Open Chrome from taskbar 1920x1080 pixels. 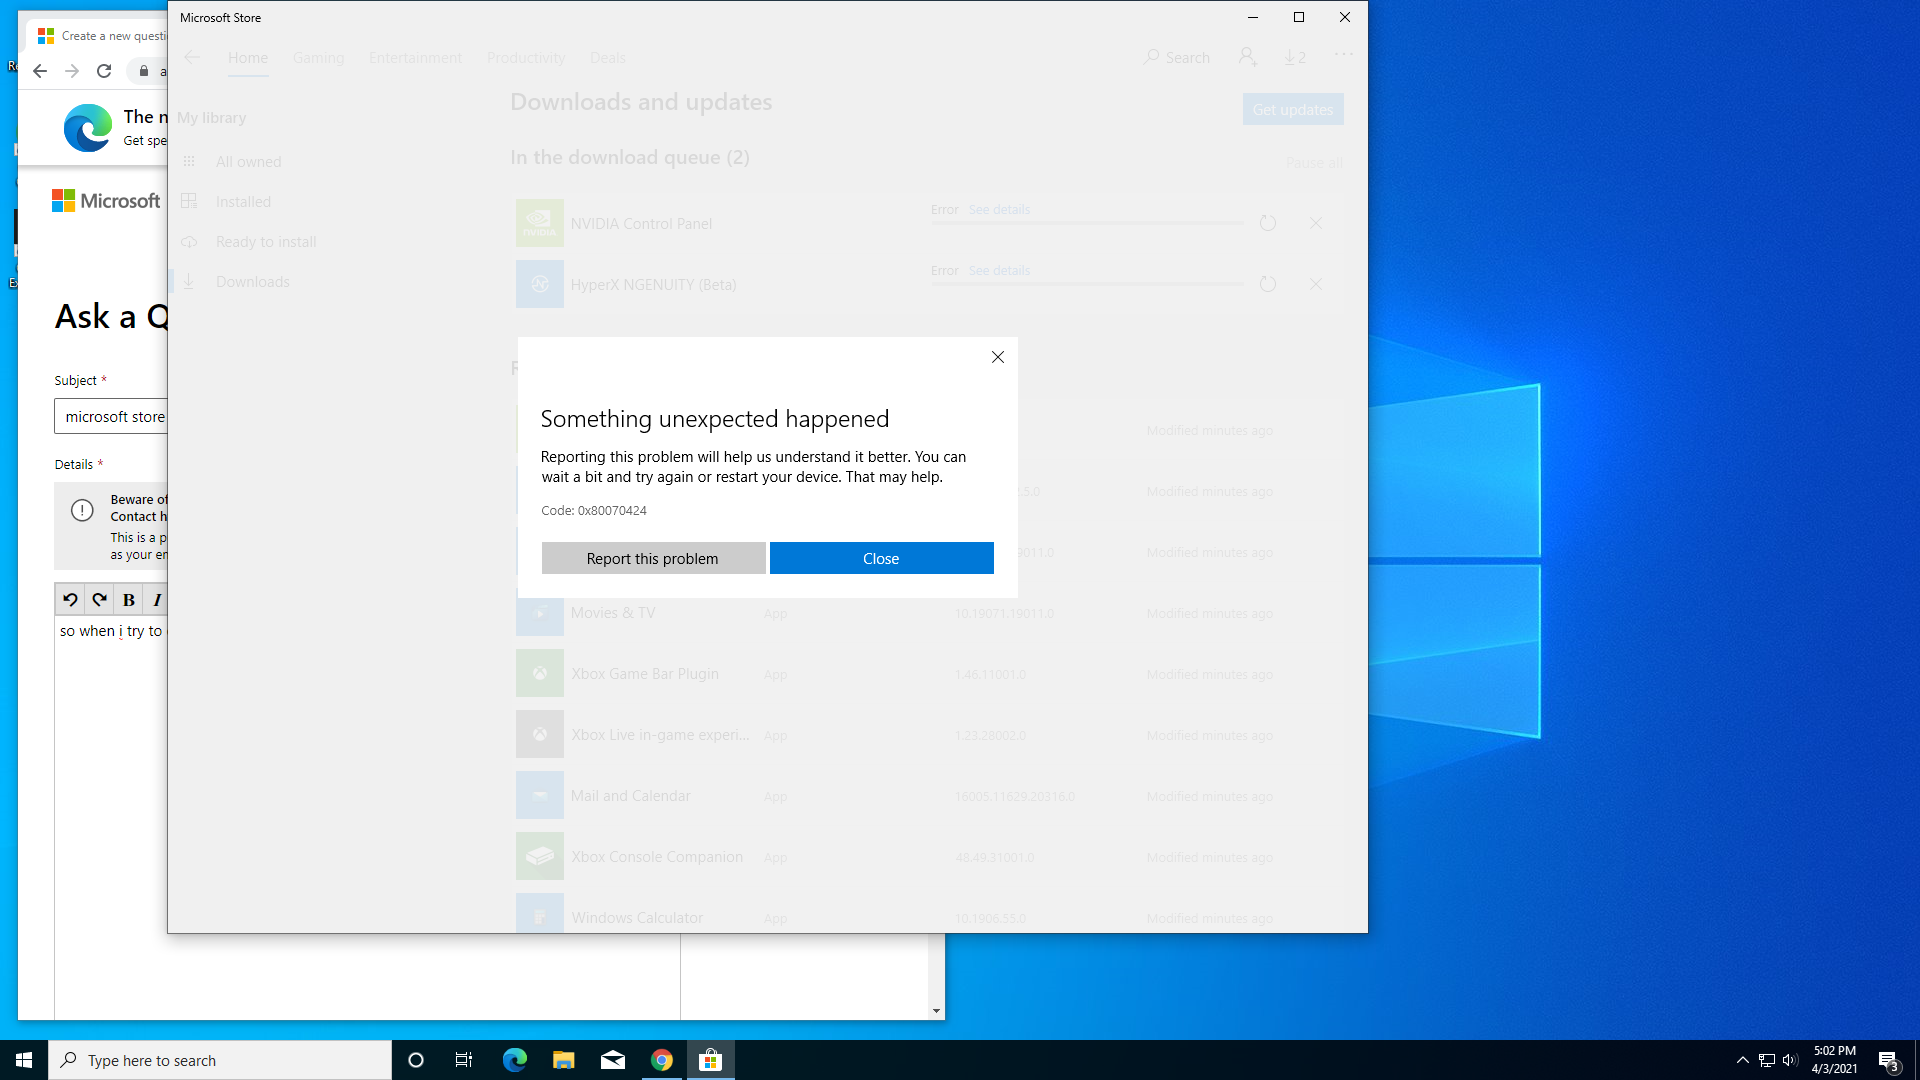pyautogui.click(x=661, y=1060)
